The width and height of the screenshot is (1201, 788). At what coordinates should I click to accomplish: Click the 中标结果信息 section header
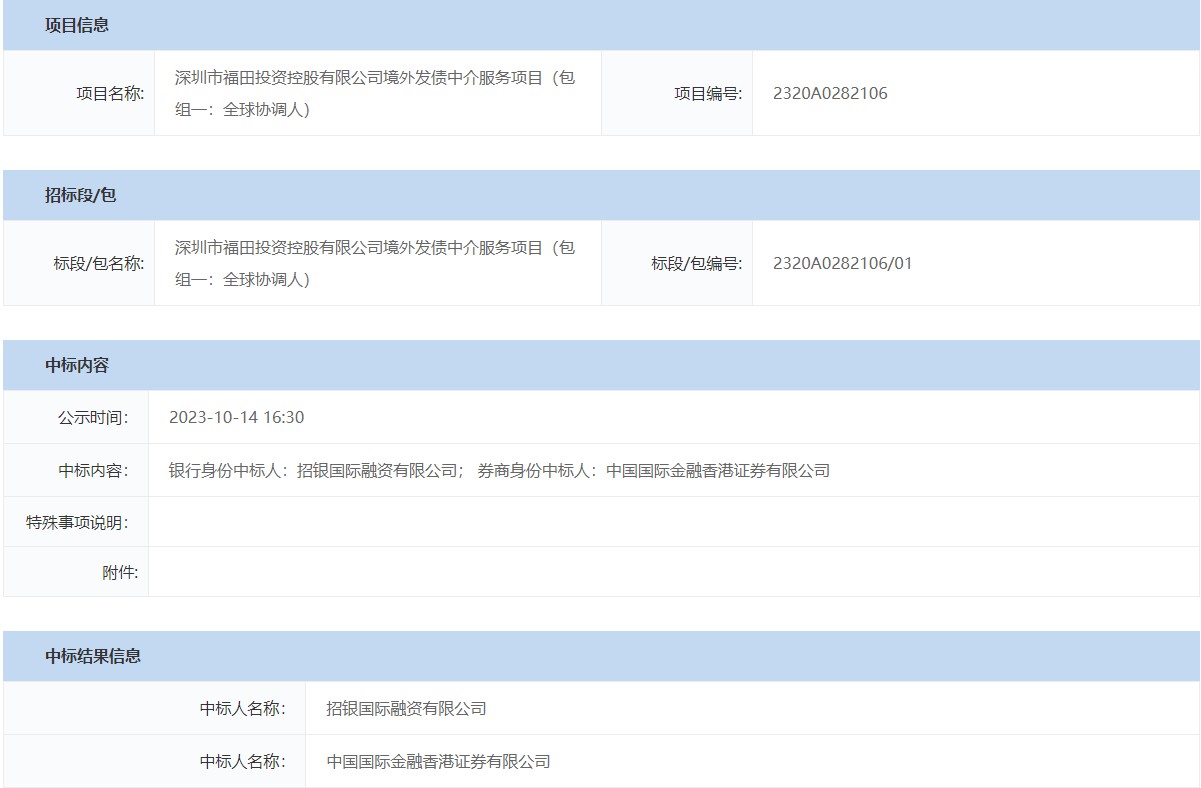point(93,656)
